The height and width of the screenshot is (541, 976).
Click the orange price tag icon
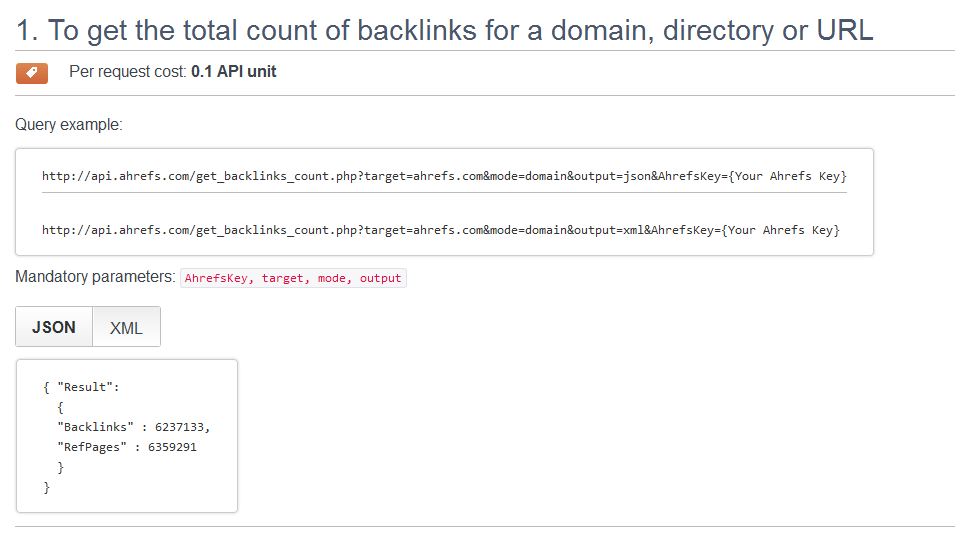coord(32,73)
